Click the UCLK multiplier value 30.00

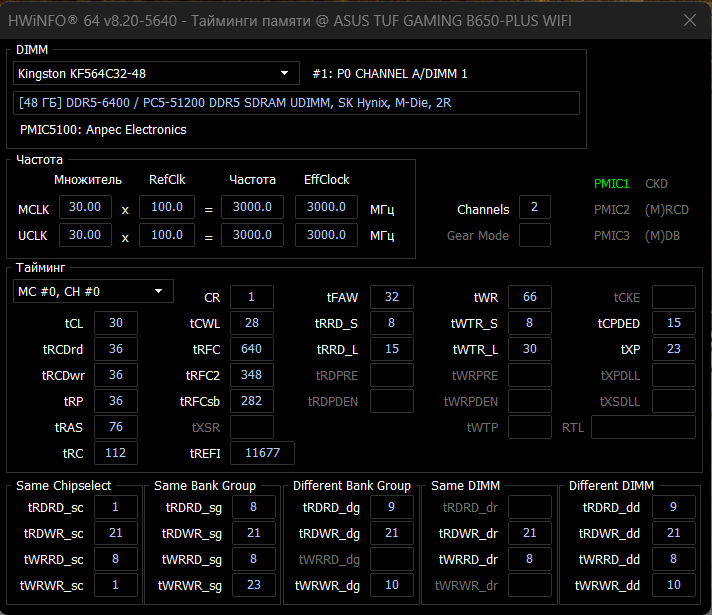pyautogui.click(x=85, y=235)
